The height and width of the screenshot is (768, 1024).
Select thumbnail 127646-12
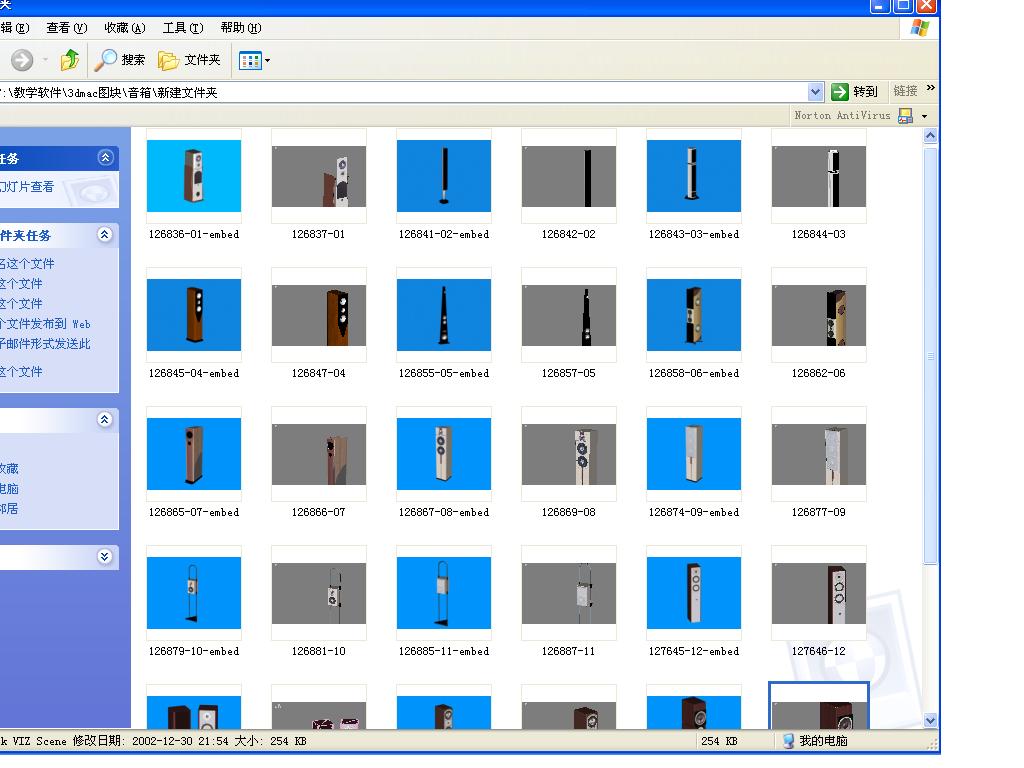coord(819,593)
